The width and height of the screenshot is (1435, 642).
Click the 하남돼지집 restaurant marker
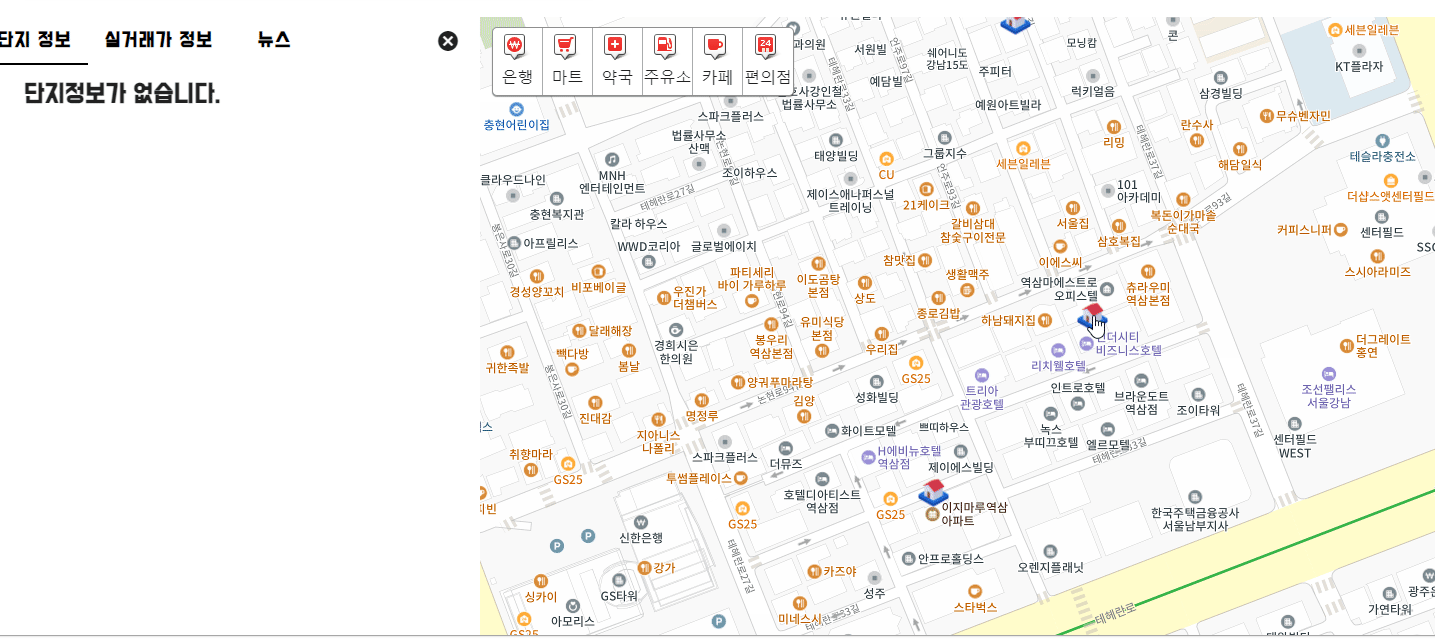pos(1045,320)
